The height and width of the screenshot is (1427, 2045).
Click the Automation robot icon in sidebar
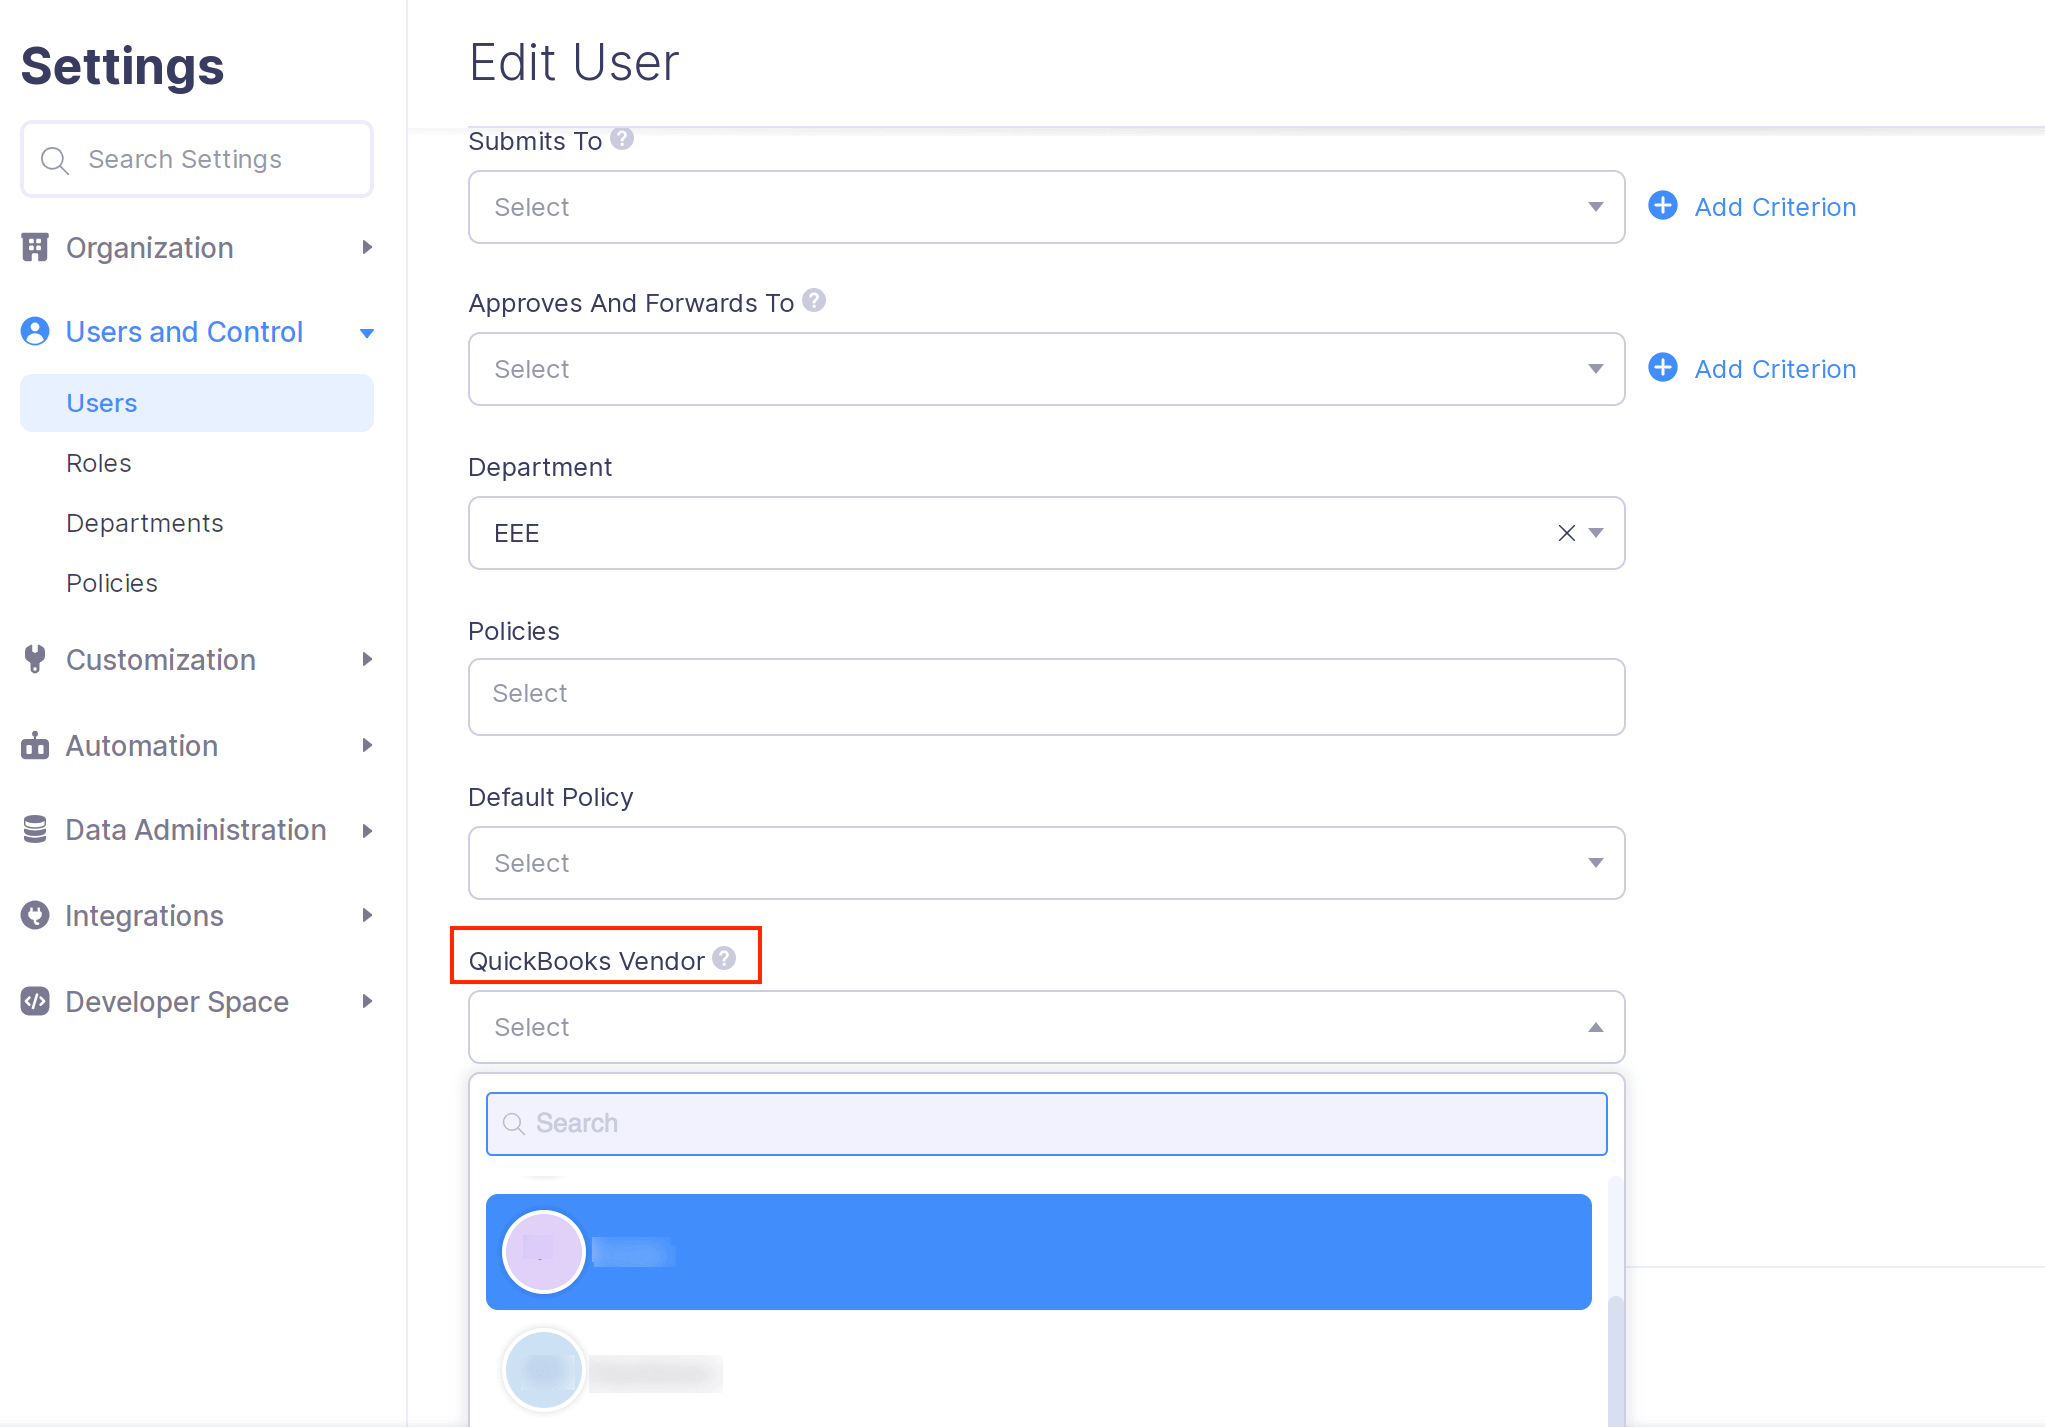tap(35, 745)
